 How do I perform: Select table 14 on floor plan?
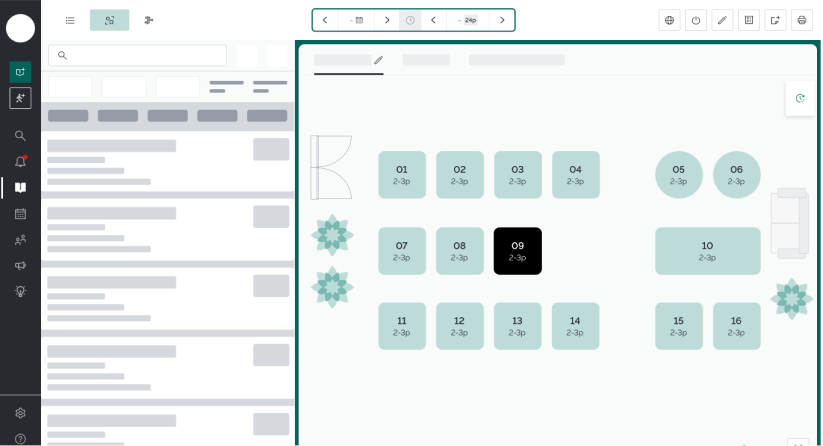tap(575, 326)
